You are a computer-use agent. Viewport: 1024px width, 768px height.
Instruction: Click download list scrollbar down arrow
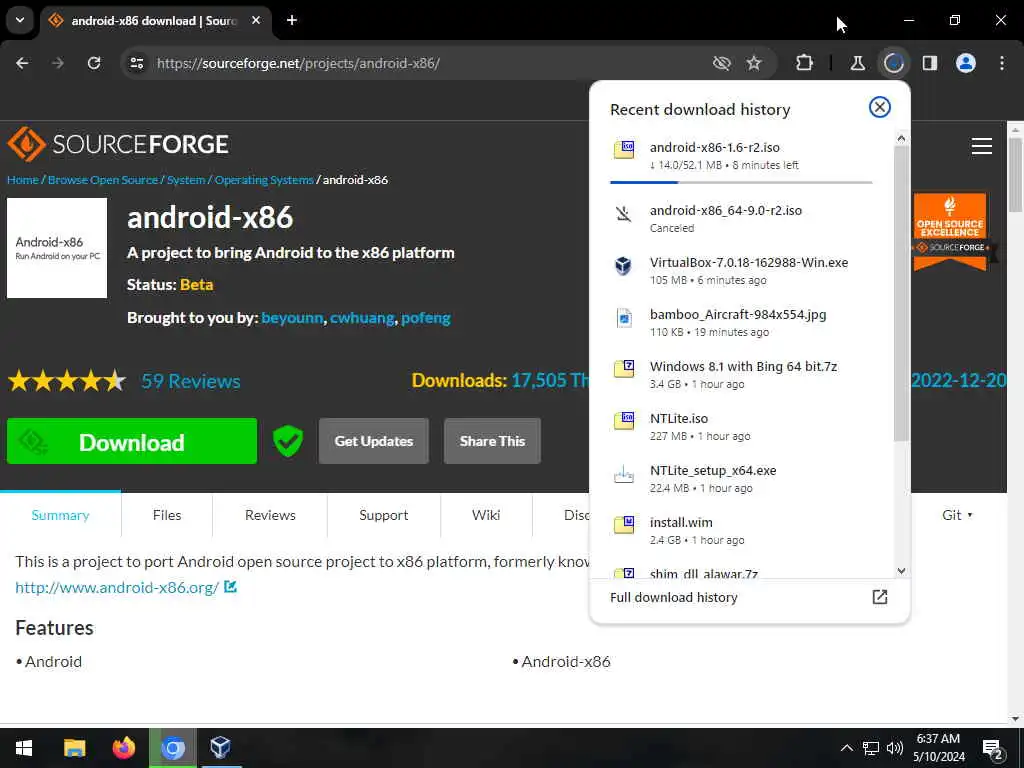pyautogui.click(x=901, y=571)
